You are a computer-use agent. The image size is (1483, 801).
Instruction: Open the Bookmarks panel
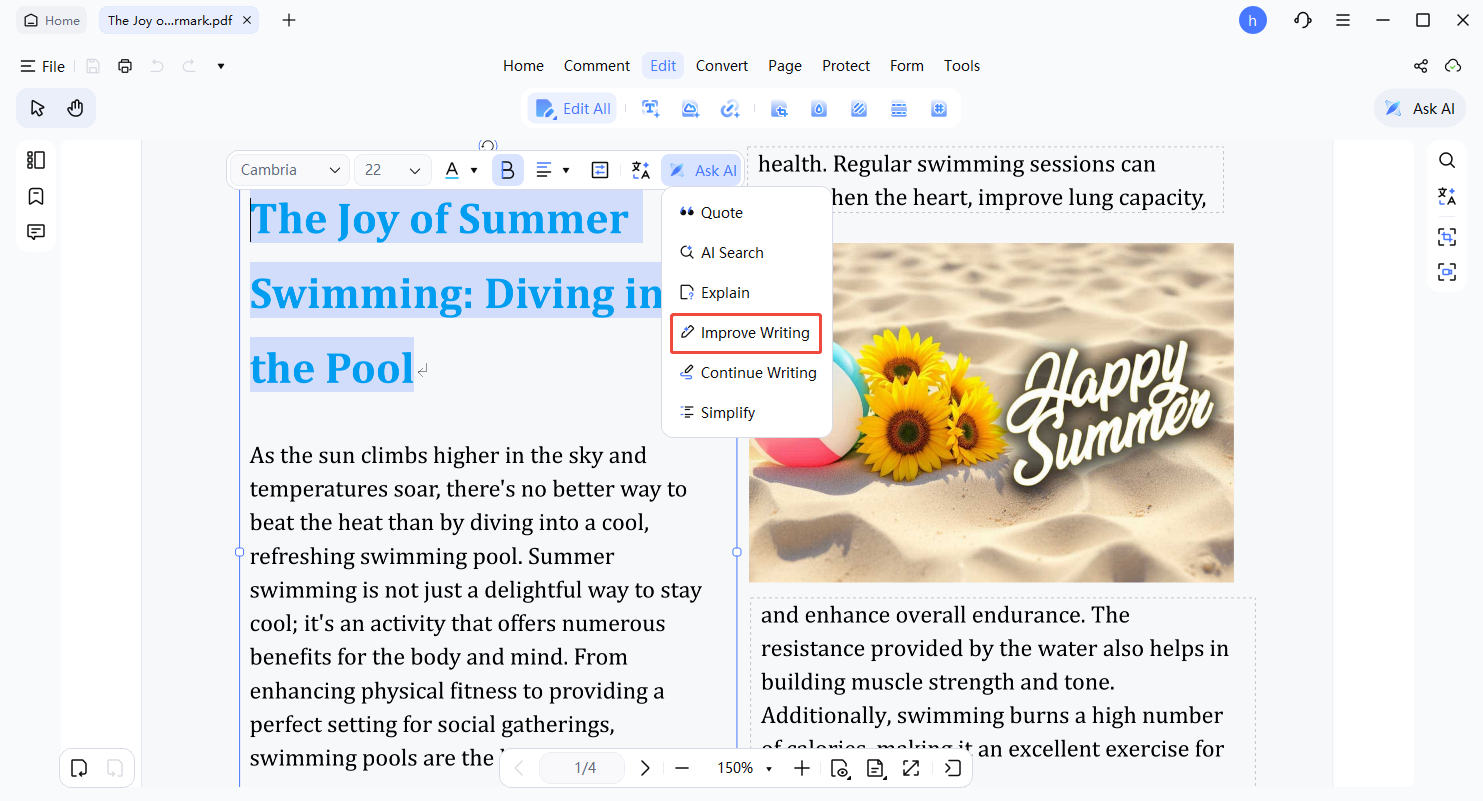click(x=35, y=196)
